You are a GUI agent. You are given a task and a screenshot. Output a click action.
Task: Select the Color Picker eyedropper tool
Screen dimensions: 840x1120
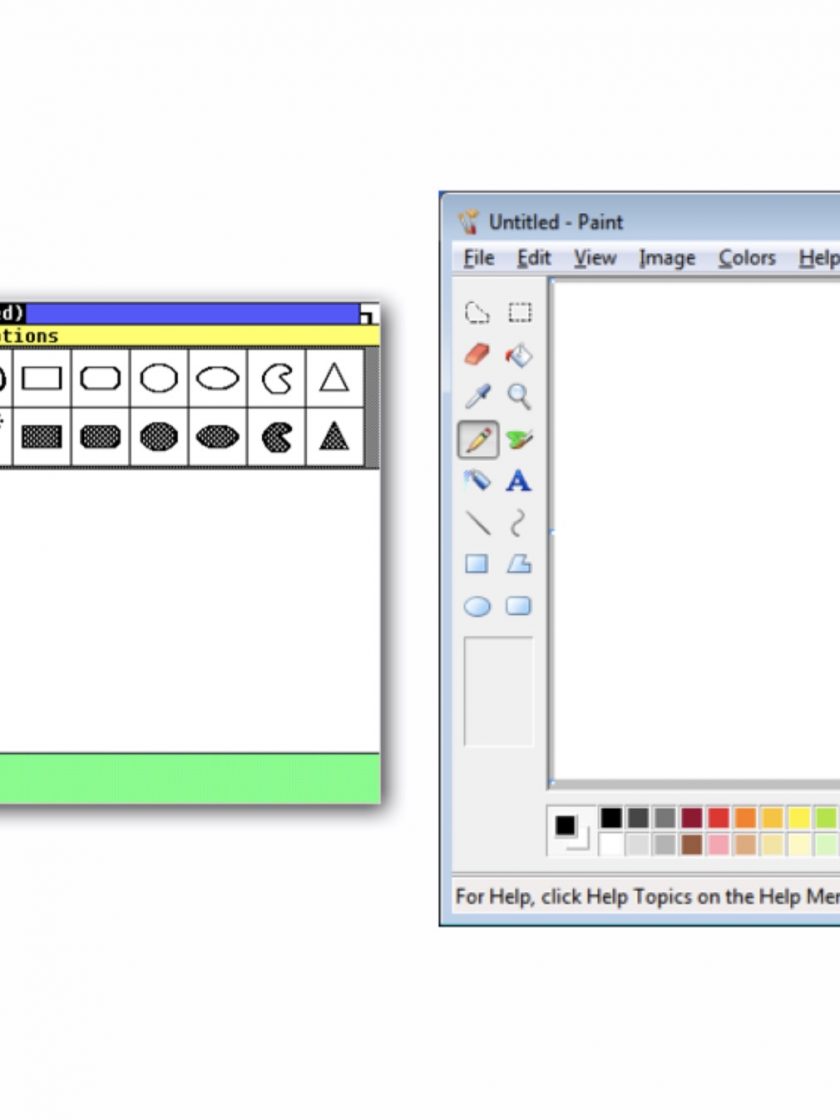pyautogui.click(x=478, y=397)
